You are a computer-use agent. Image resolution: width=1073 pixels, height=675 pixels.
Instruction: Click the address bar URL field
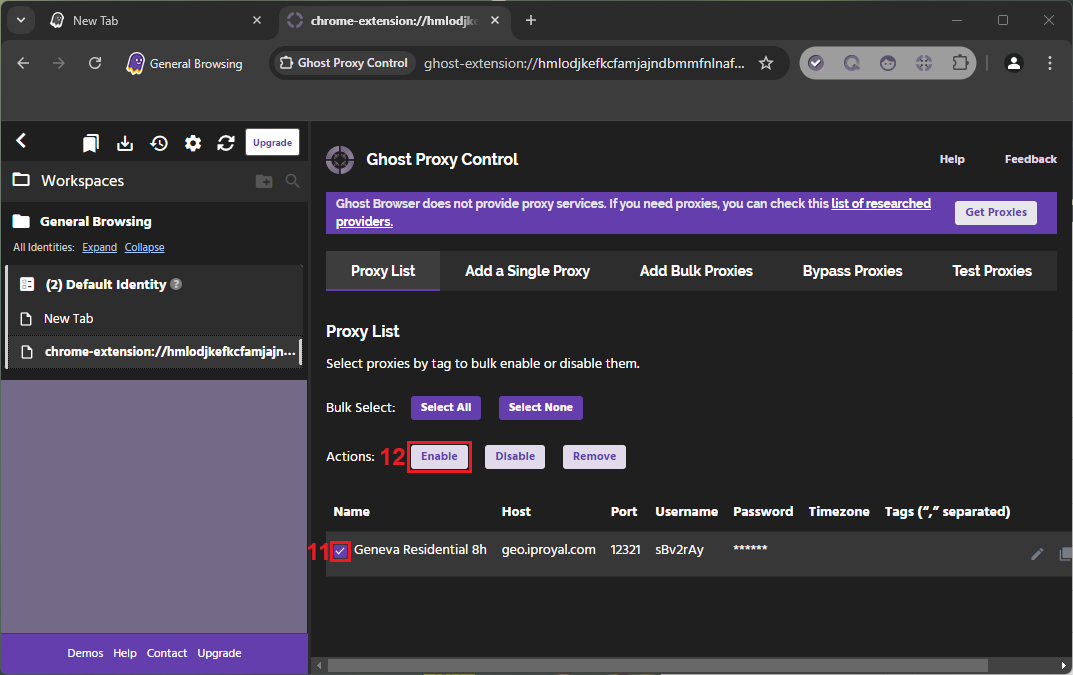click(584, 63)
